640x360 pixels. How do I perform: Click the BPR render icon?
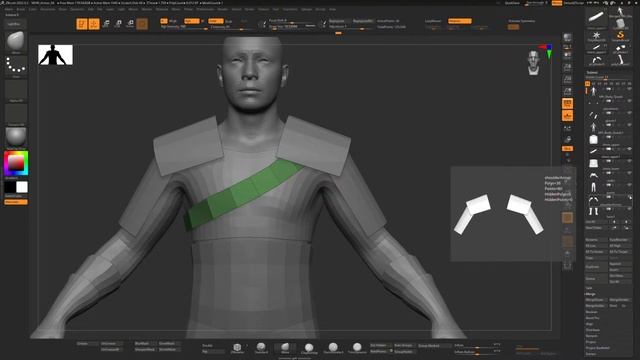point(567,38)
